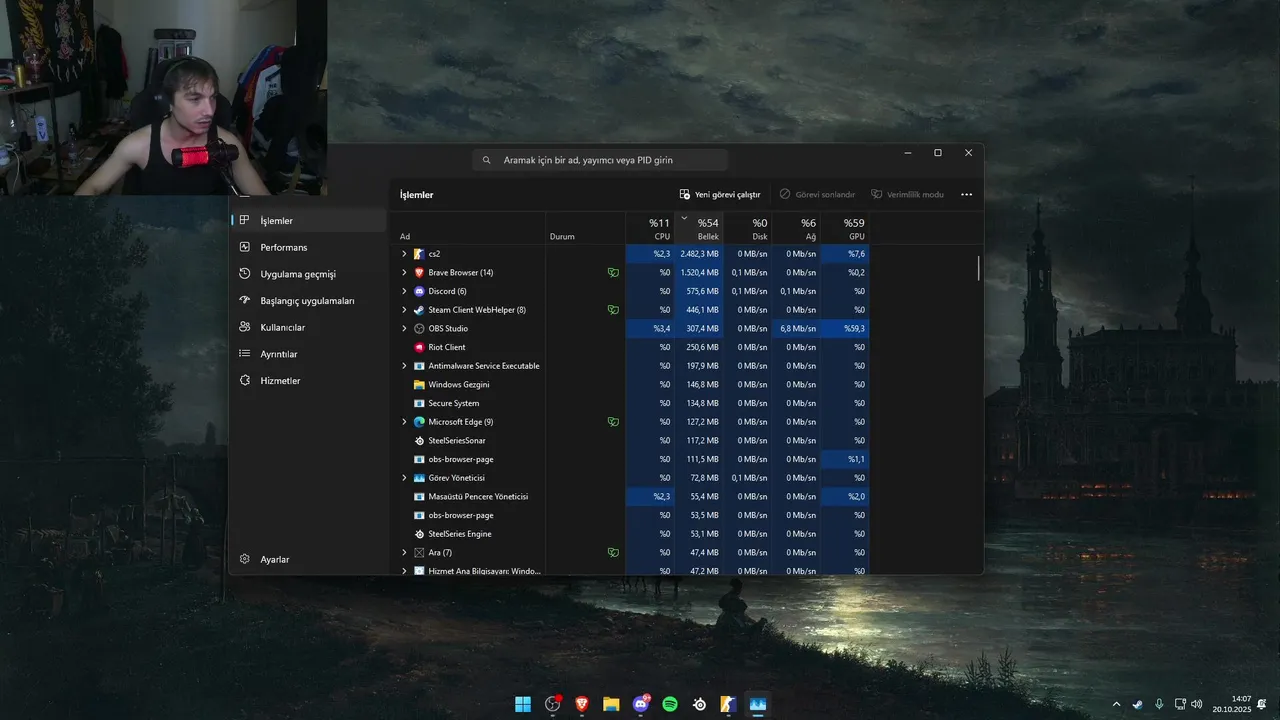Click the %59,3 GPU cell
1280x720 pixels.
pyautogui.click(x=845, y=328)
